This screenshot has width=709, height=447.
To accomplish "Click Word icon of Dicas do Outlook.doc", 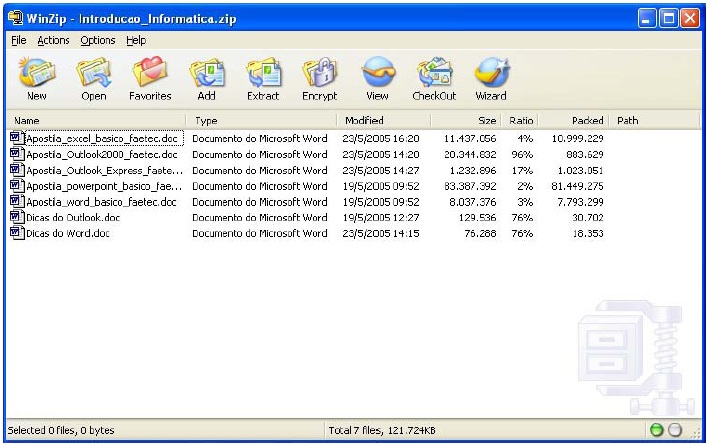I will (17, 217).
